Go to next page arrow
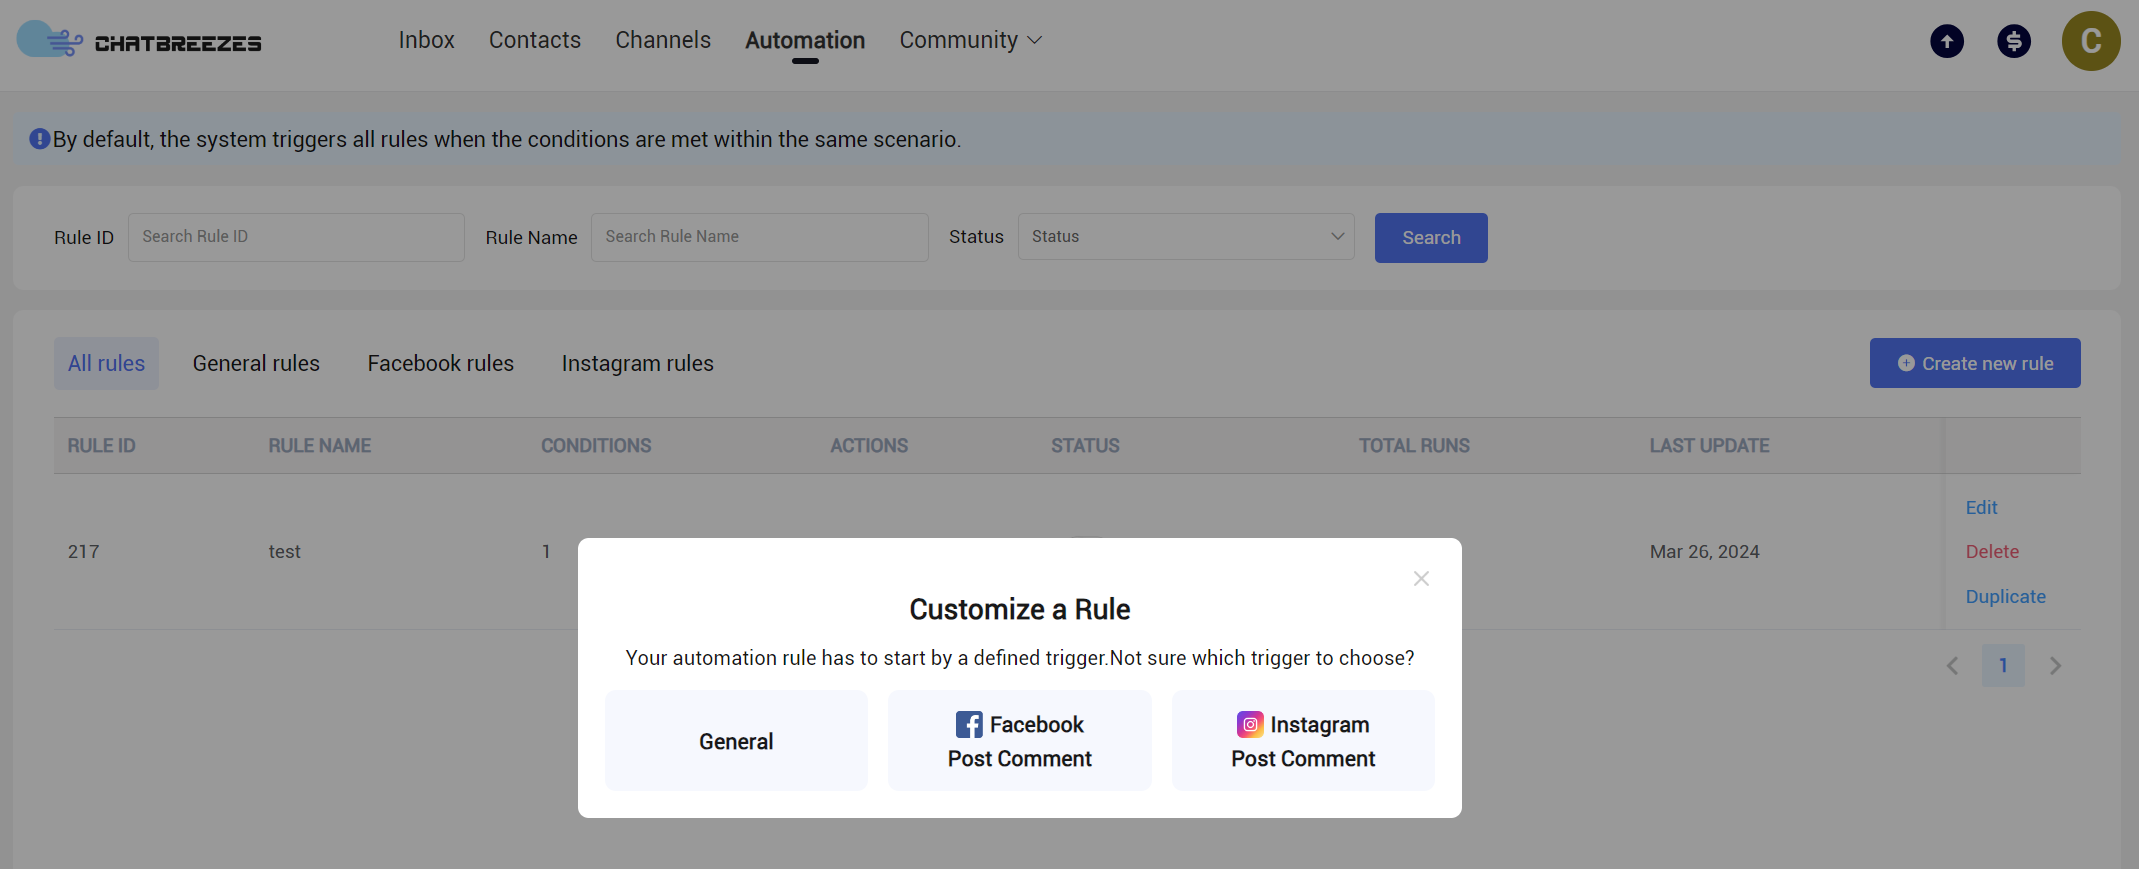This screenshot has height=869, width=2139. pyautogui.click(x=2055, y=666)
